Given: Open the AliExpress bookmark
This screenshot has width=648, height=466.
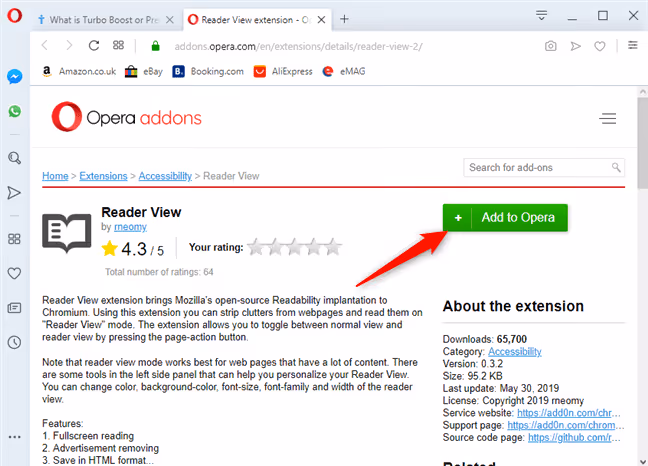Looking at the screenshot, I should (x=283, y=71).
